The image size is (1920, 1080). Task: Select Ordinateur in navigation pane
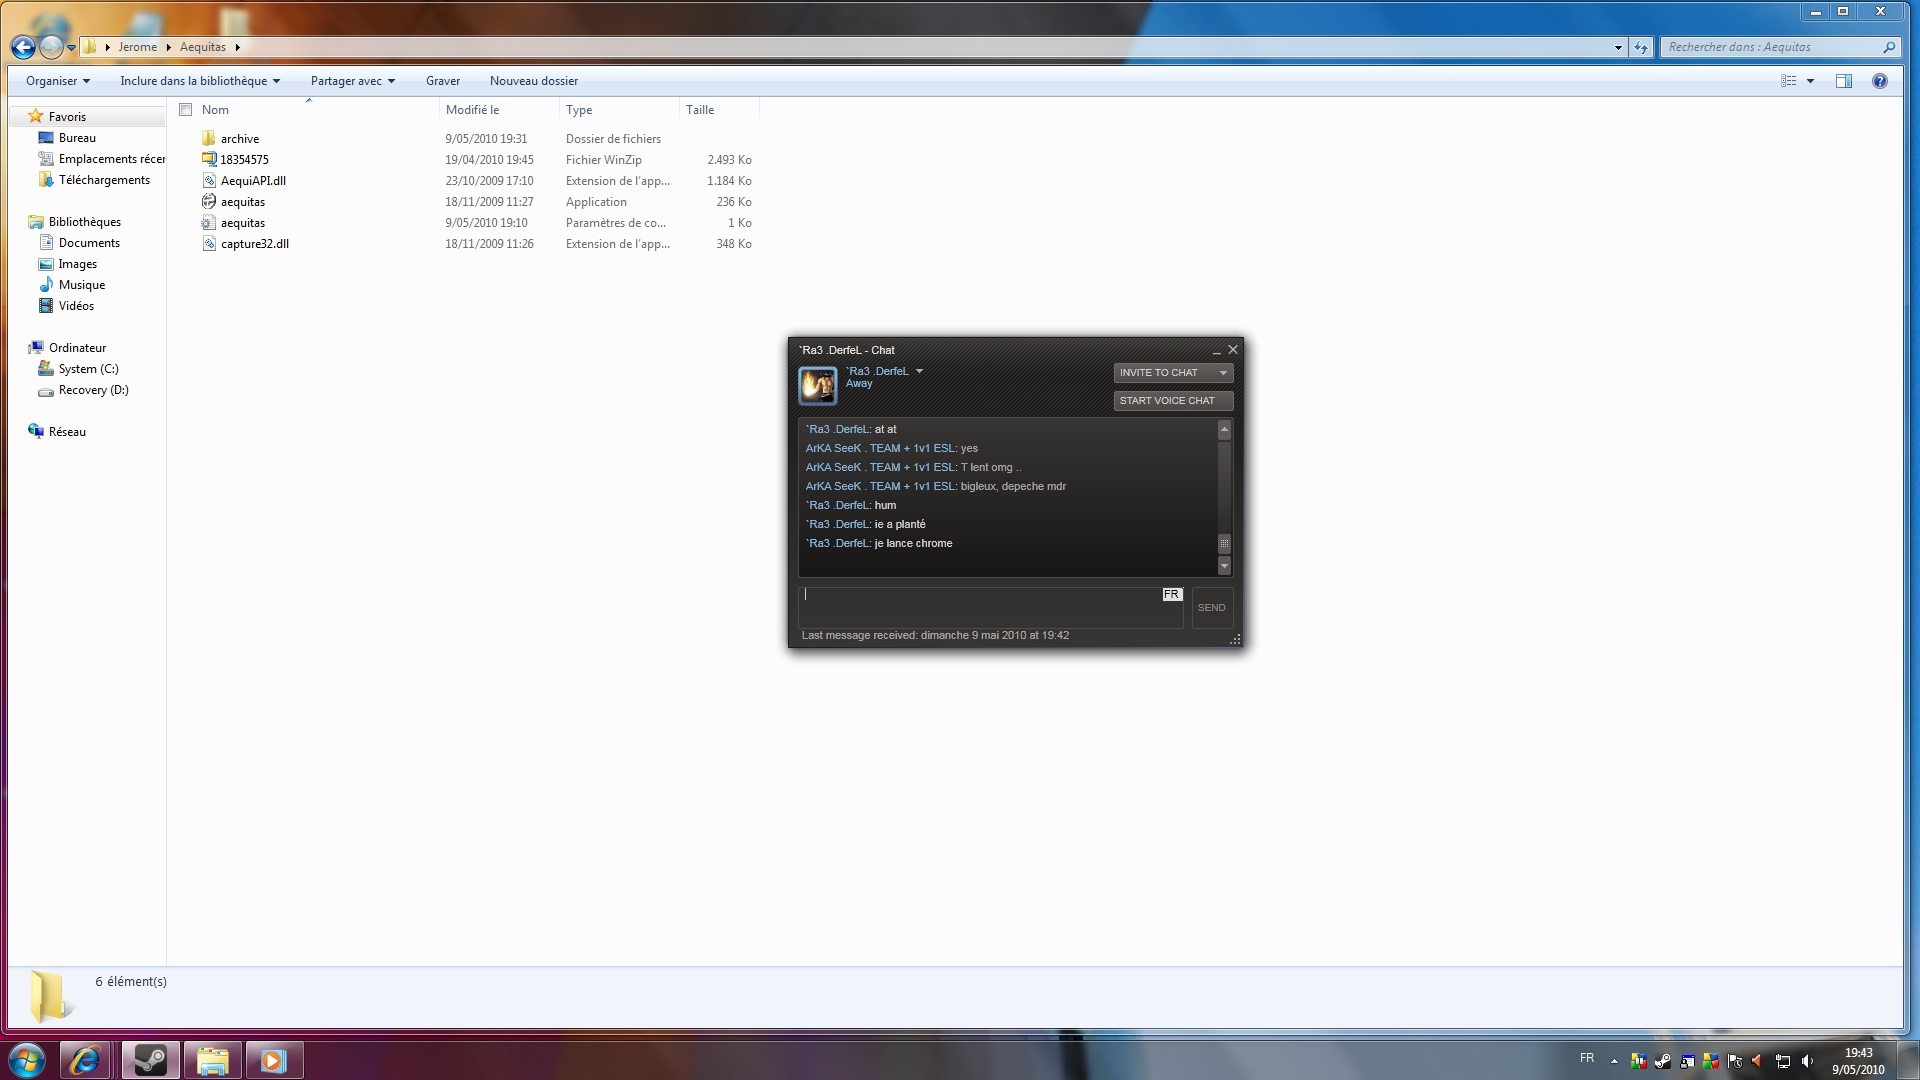point(77,348)
